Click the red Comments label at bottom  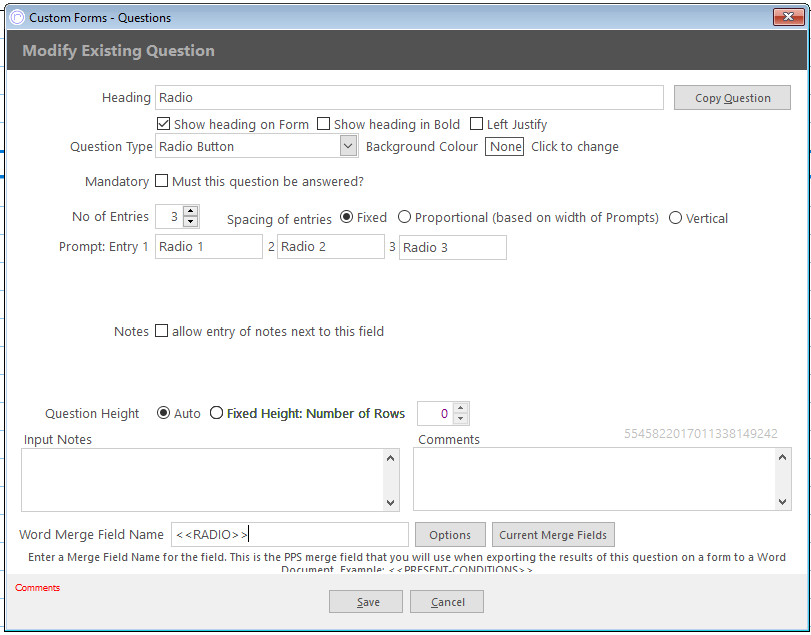tap(37, 588)
